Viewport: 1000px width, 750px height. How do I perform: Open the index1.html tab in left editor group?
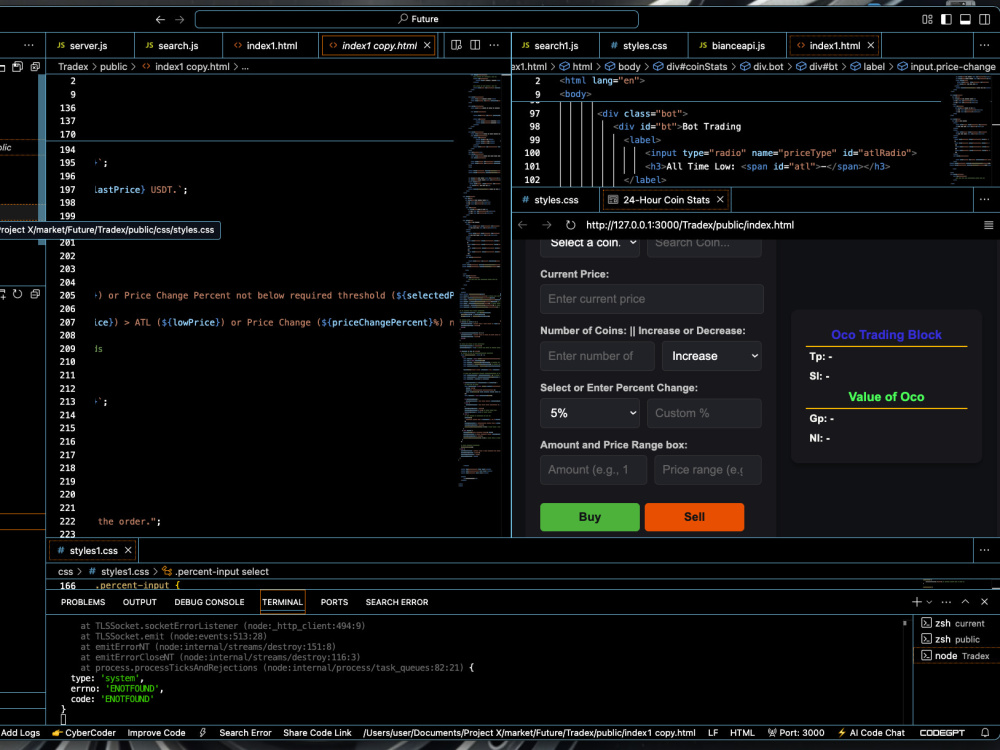point(270,46)
